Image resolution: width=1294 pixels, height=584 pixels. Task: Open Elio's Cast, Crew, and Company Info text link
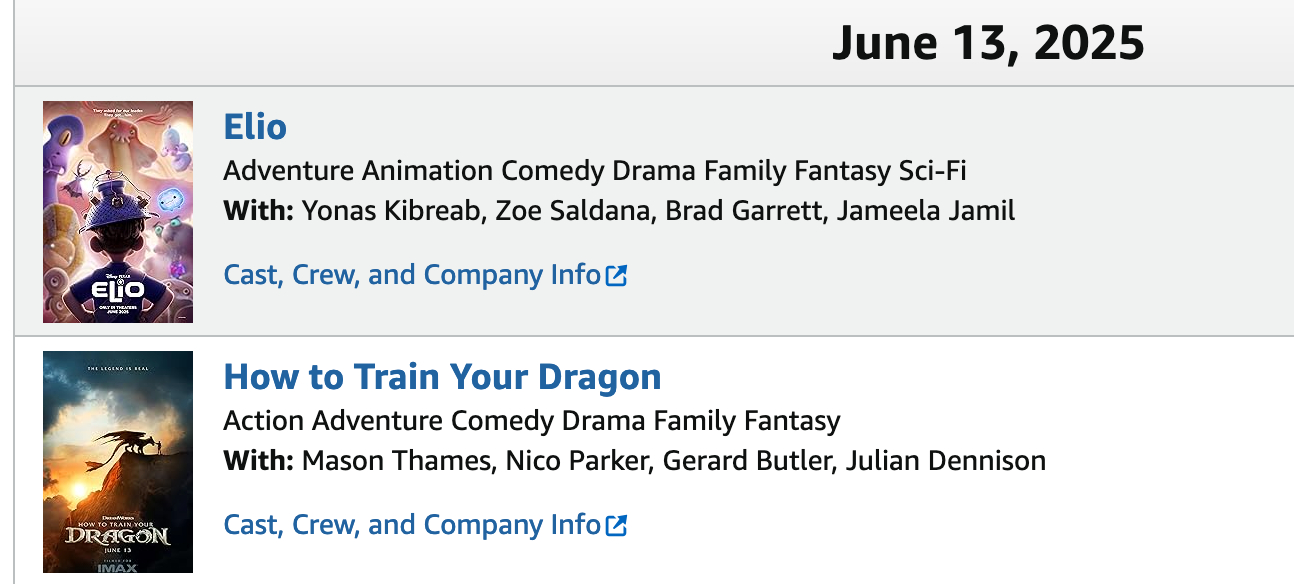coord(412,275)
